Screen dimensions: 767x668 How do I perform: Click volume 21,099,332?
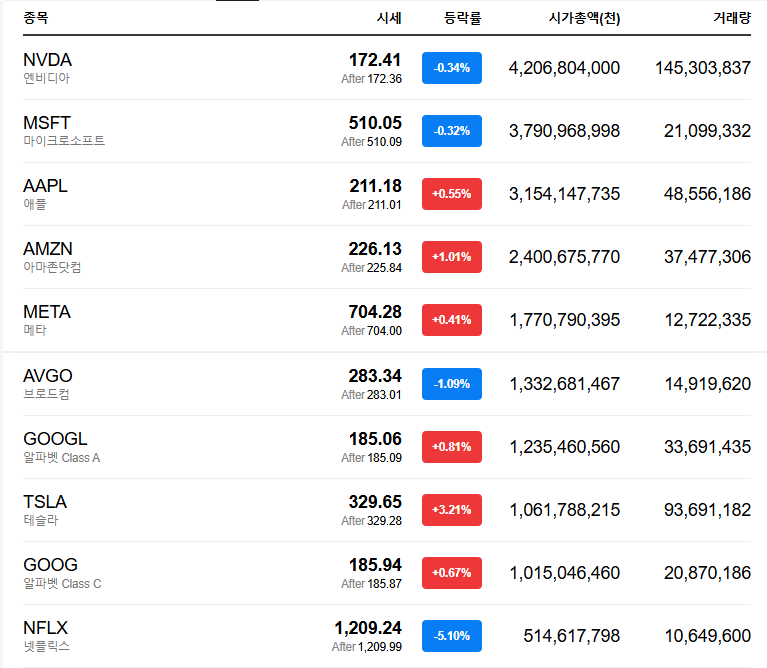point(707,131)
